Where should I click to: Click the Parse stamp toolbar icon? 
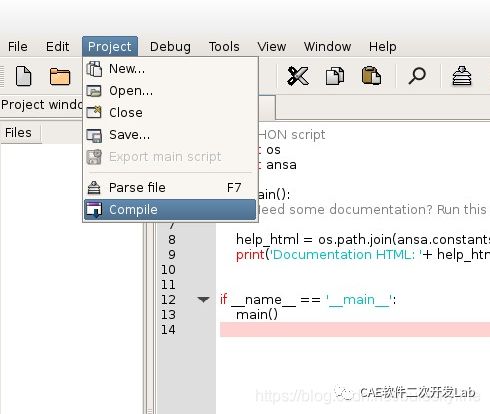(x=462, y=76)
